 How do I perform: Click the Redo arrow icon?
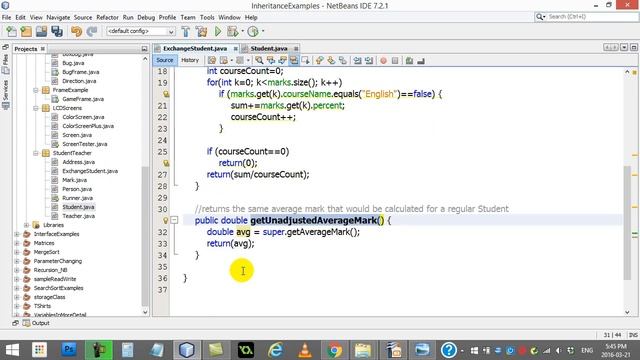click(x=92, y=31)
